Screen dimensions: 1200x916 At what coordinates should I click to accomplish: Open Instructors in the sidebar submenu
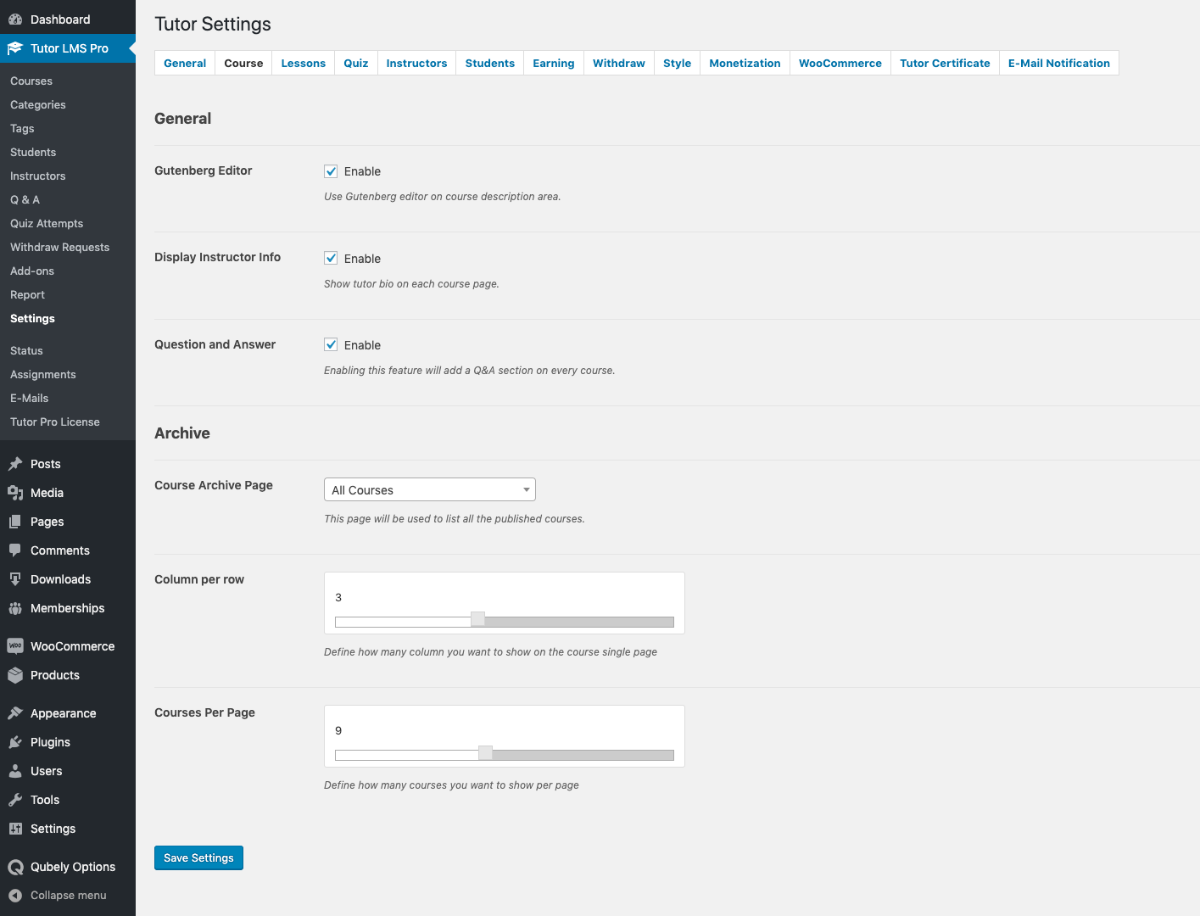[x=38, y=176]
